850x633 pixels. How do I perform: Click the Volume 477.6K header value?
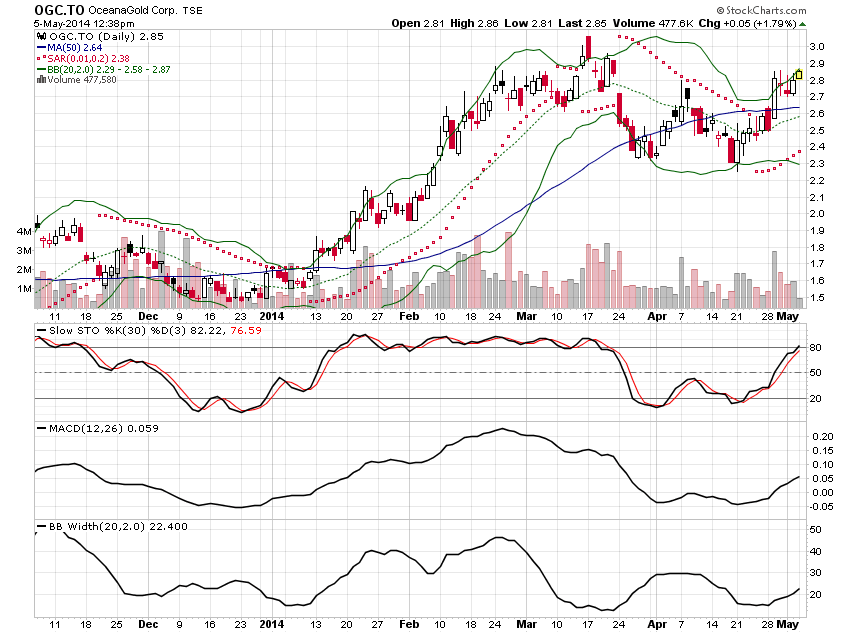(653, 23)
